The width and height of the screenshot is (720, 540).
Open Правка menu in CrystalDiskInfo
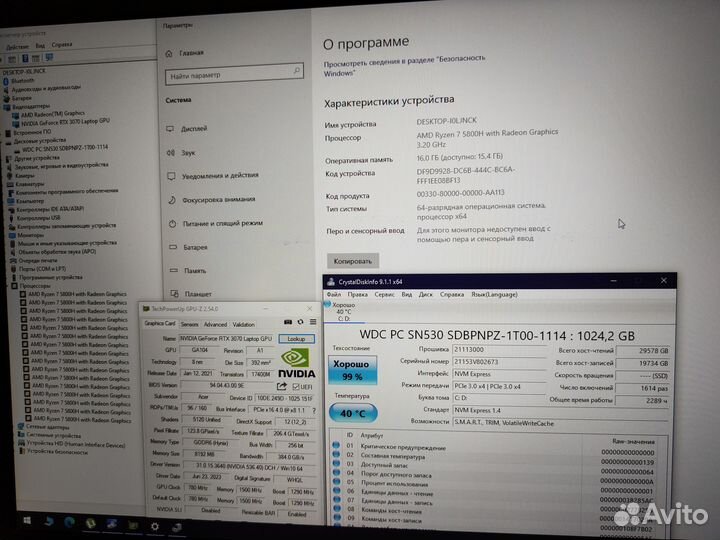[357, 294]
